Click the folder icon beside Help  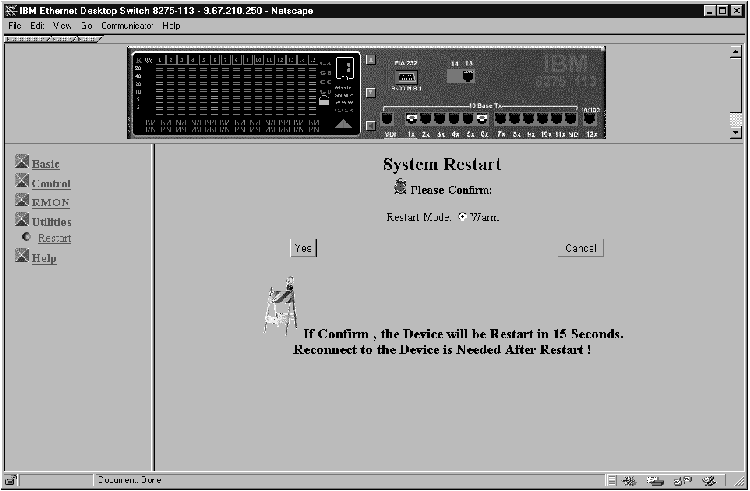coord(22,257)
